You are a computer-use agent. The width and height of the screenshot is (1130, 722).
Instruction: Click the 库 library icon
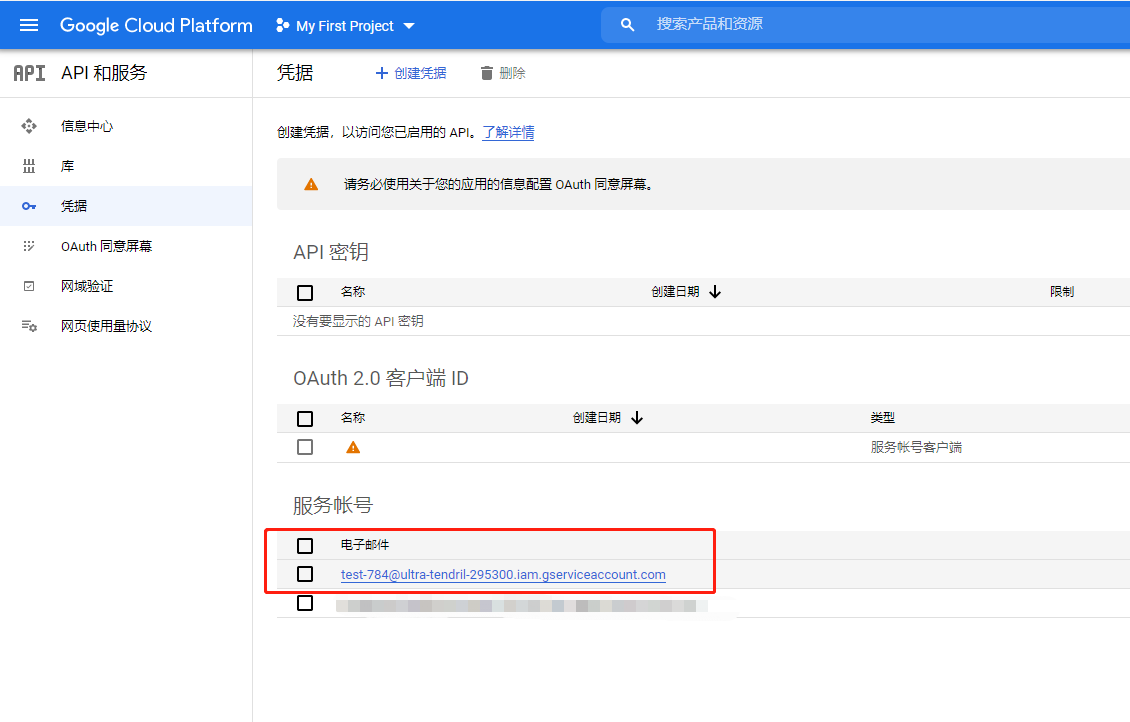29,166
